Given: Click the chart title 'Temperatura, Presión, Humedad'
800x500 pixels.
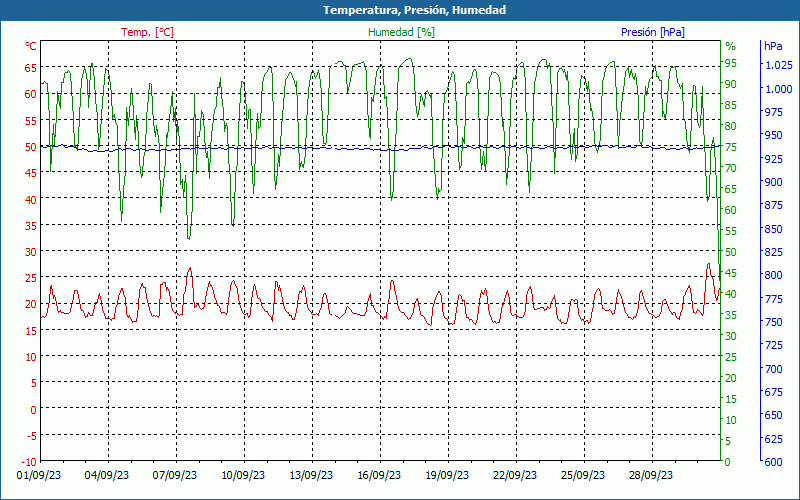Looking at the screenshot, I should [x=414, y=10].
